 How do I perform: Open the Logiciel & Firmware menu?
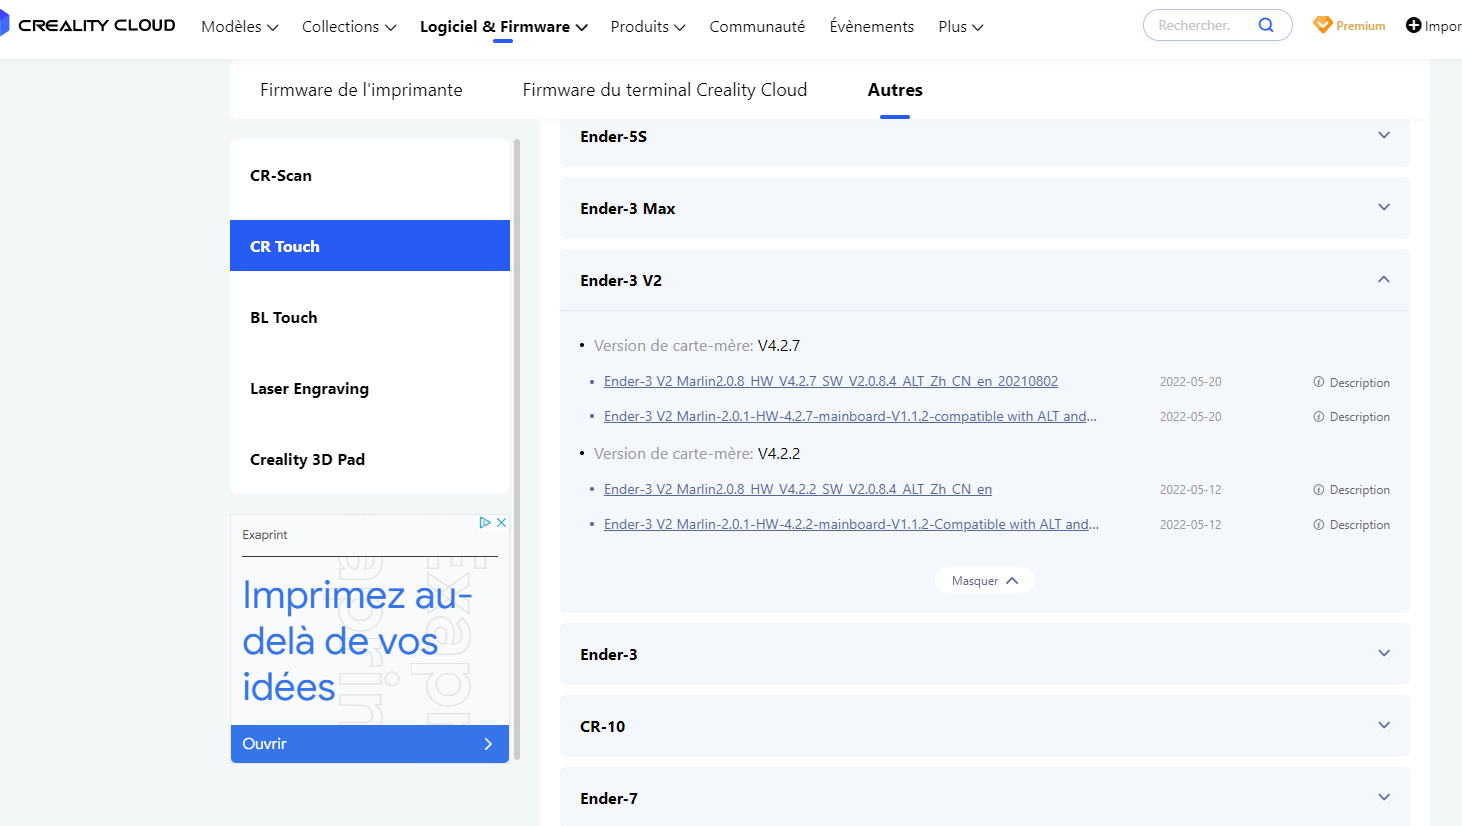(503, 27)
